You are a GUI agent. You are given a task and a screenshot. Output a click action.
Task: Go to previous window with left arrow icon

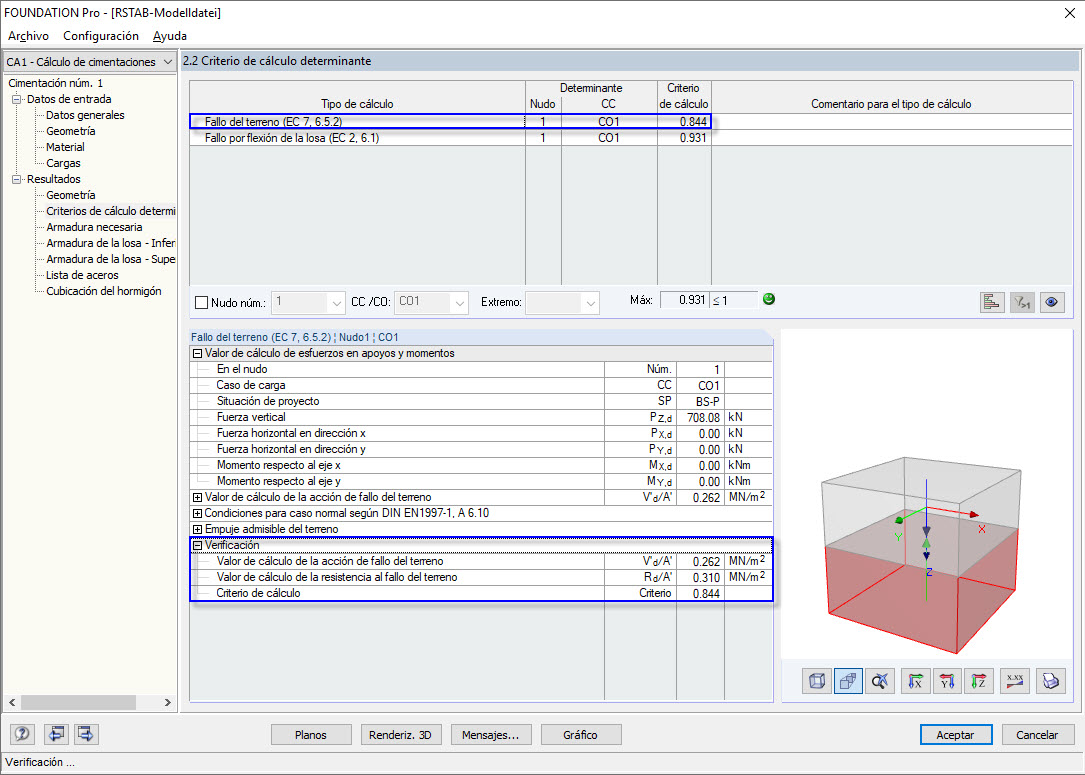tap(56, 733)
